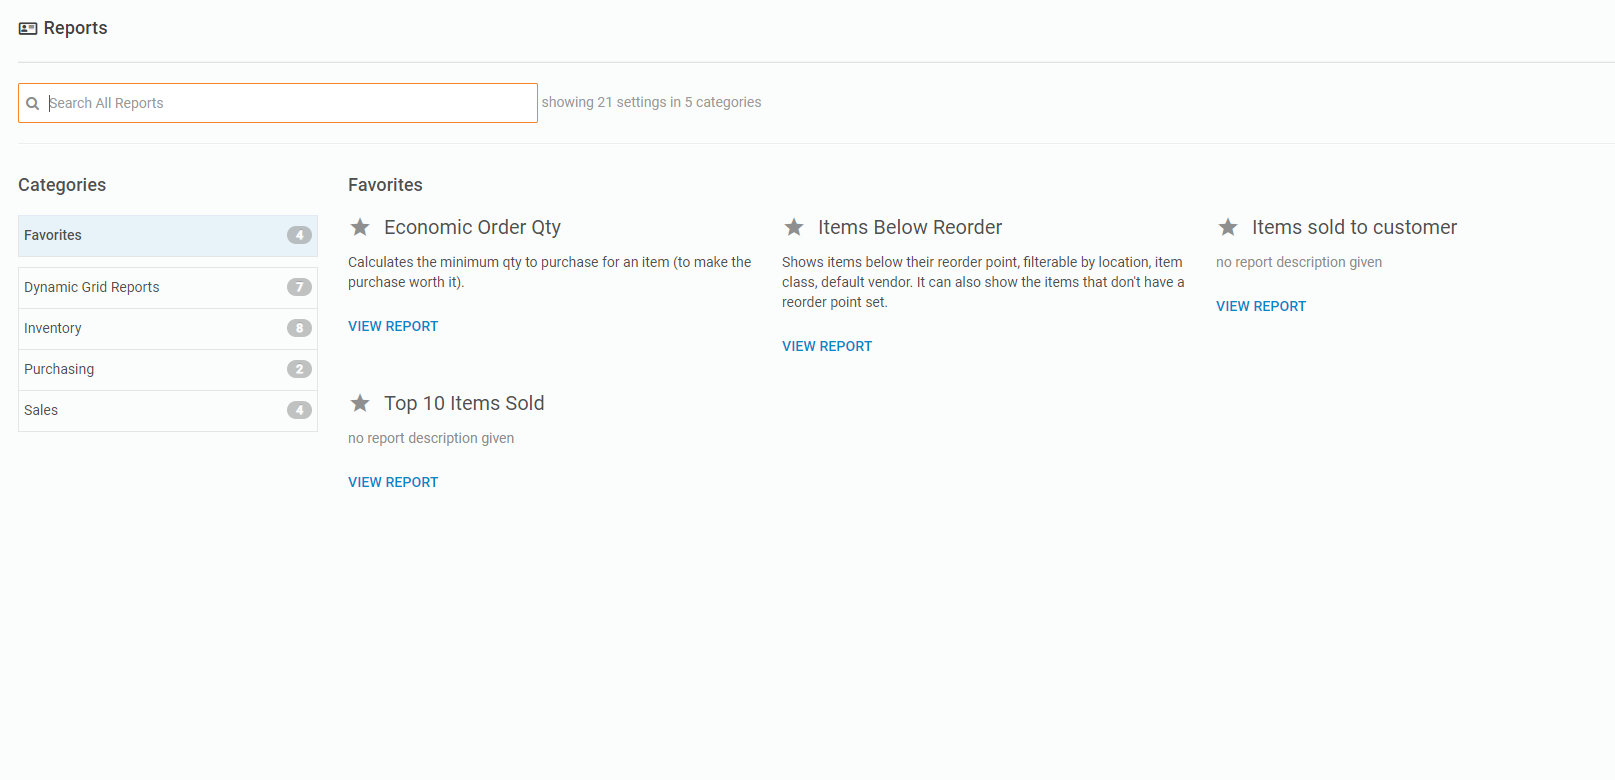The width and height of the screenshot is (1615, 780).
Task: View the Items sold to customer report
Action: coord(1261,307)
